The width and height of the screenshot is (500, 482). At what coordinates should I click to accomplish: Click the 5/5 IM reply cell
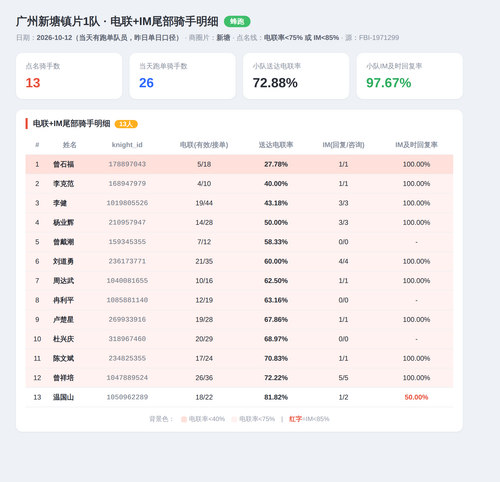pos(343,378)
